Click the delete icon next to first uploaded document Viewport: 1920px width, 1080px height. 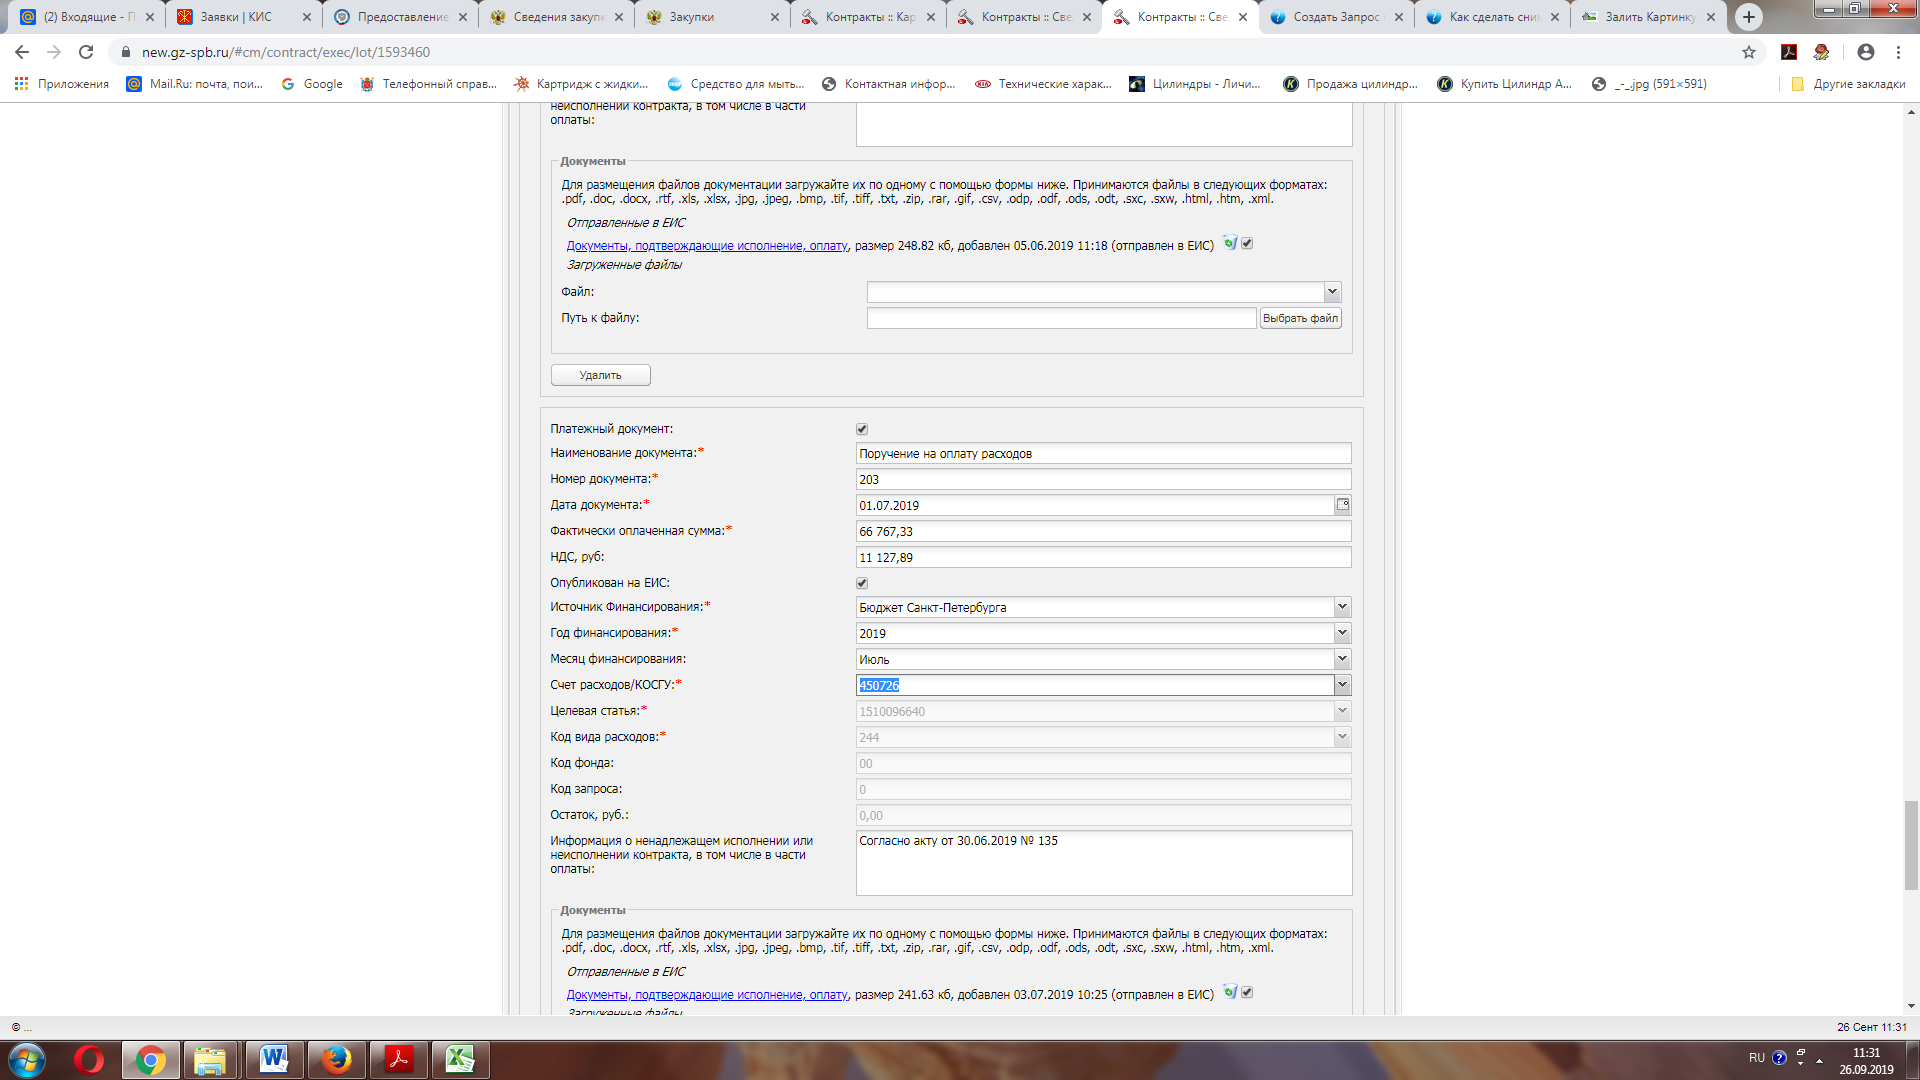point(1230,243)
